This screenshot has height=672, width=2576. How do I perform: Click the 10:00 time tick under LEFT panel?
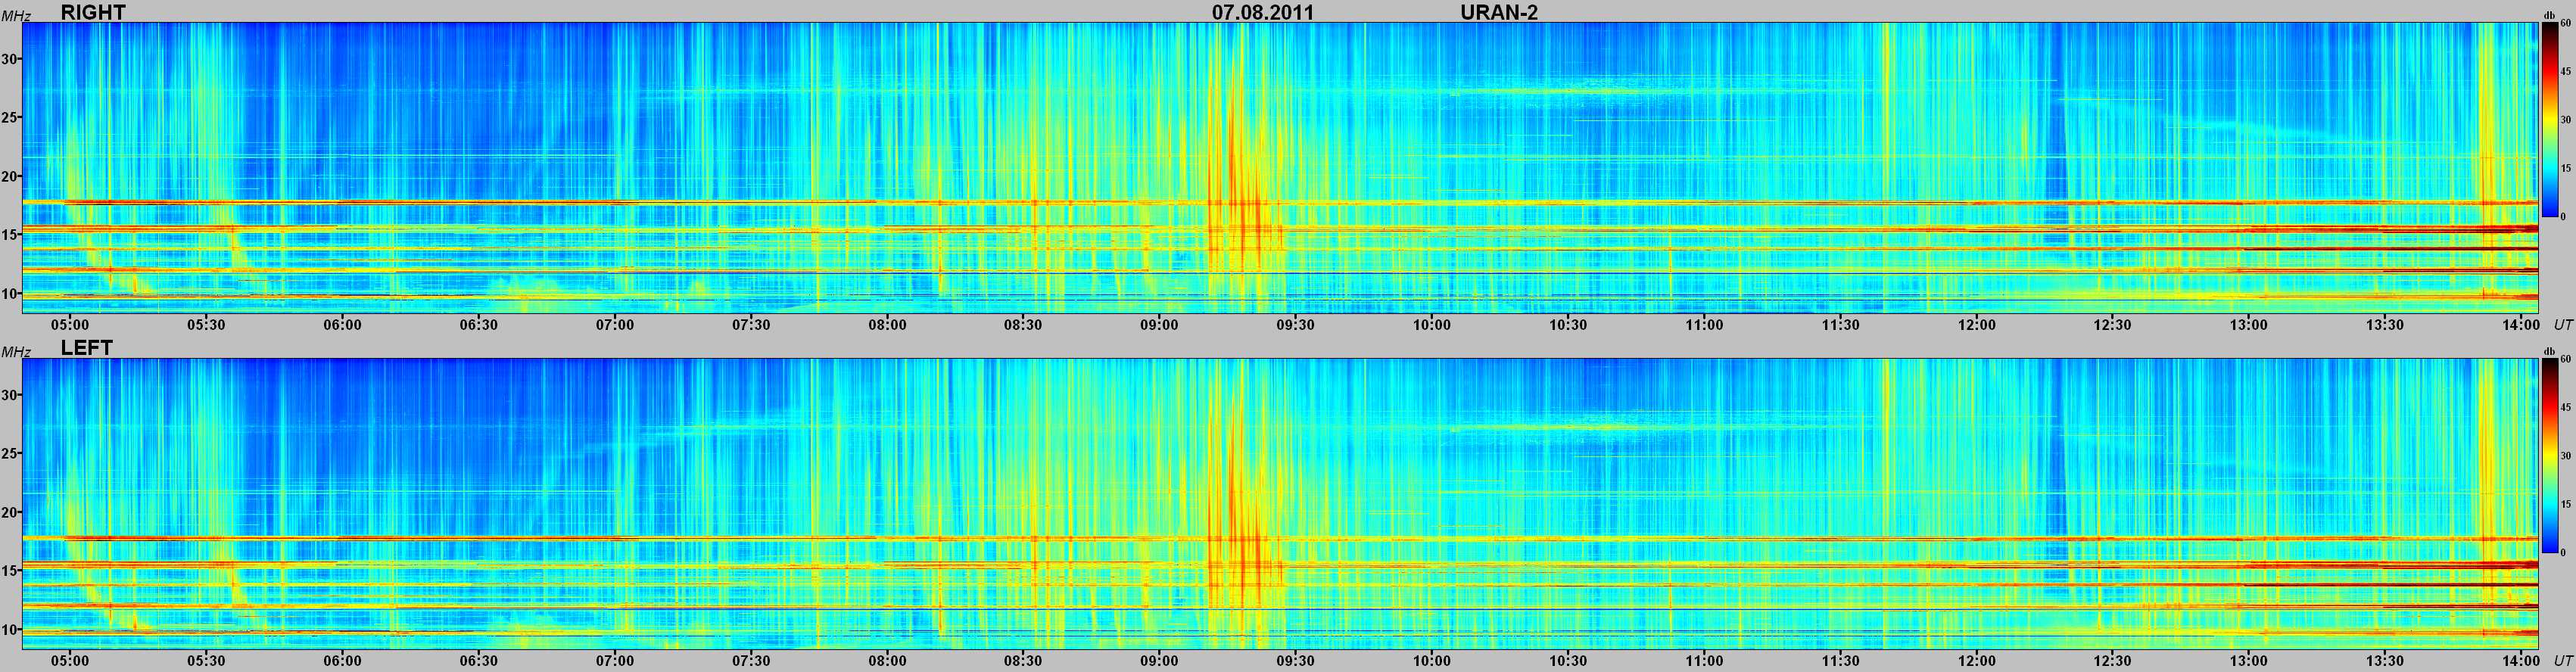[1432, 661]
